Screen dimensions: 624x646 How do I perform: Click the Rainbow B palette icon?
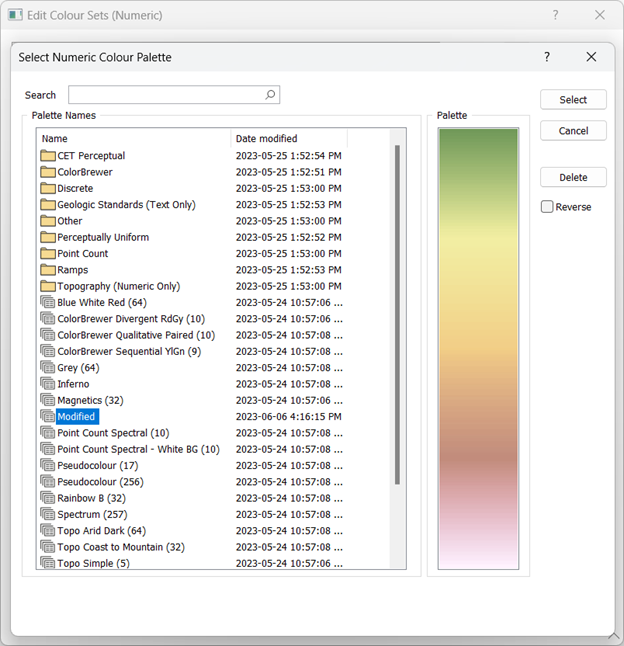47,498
